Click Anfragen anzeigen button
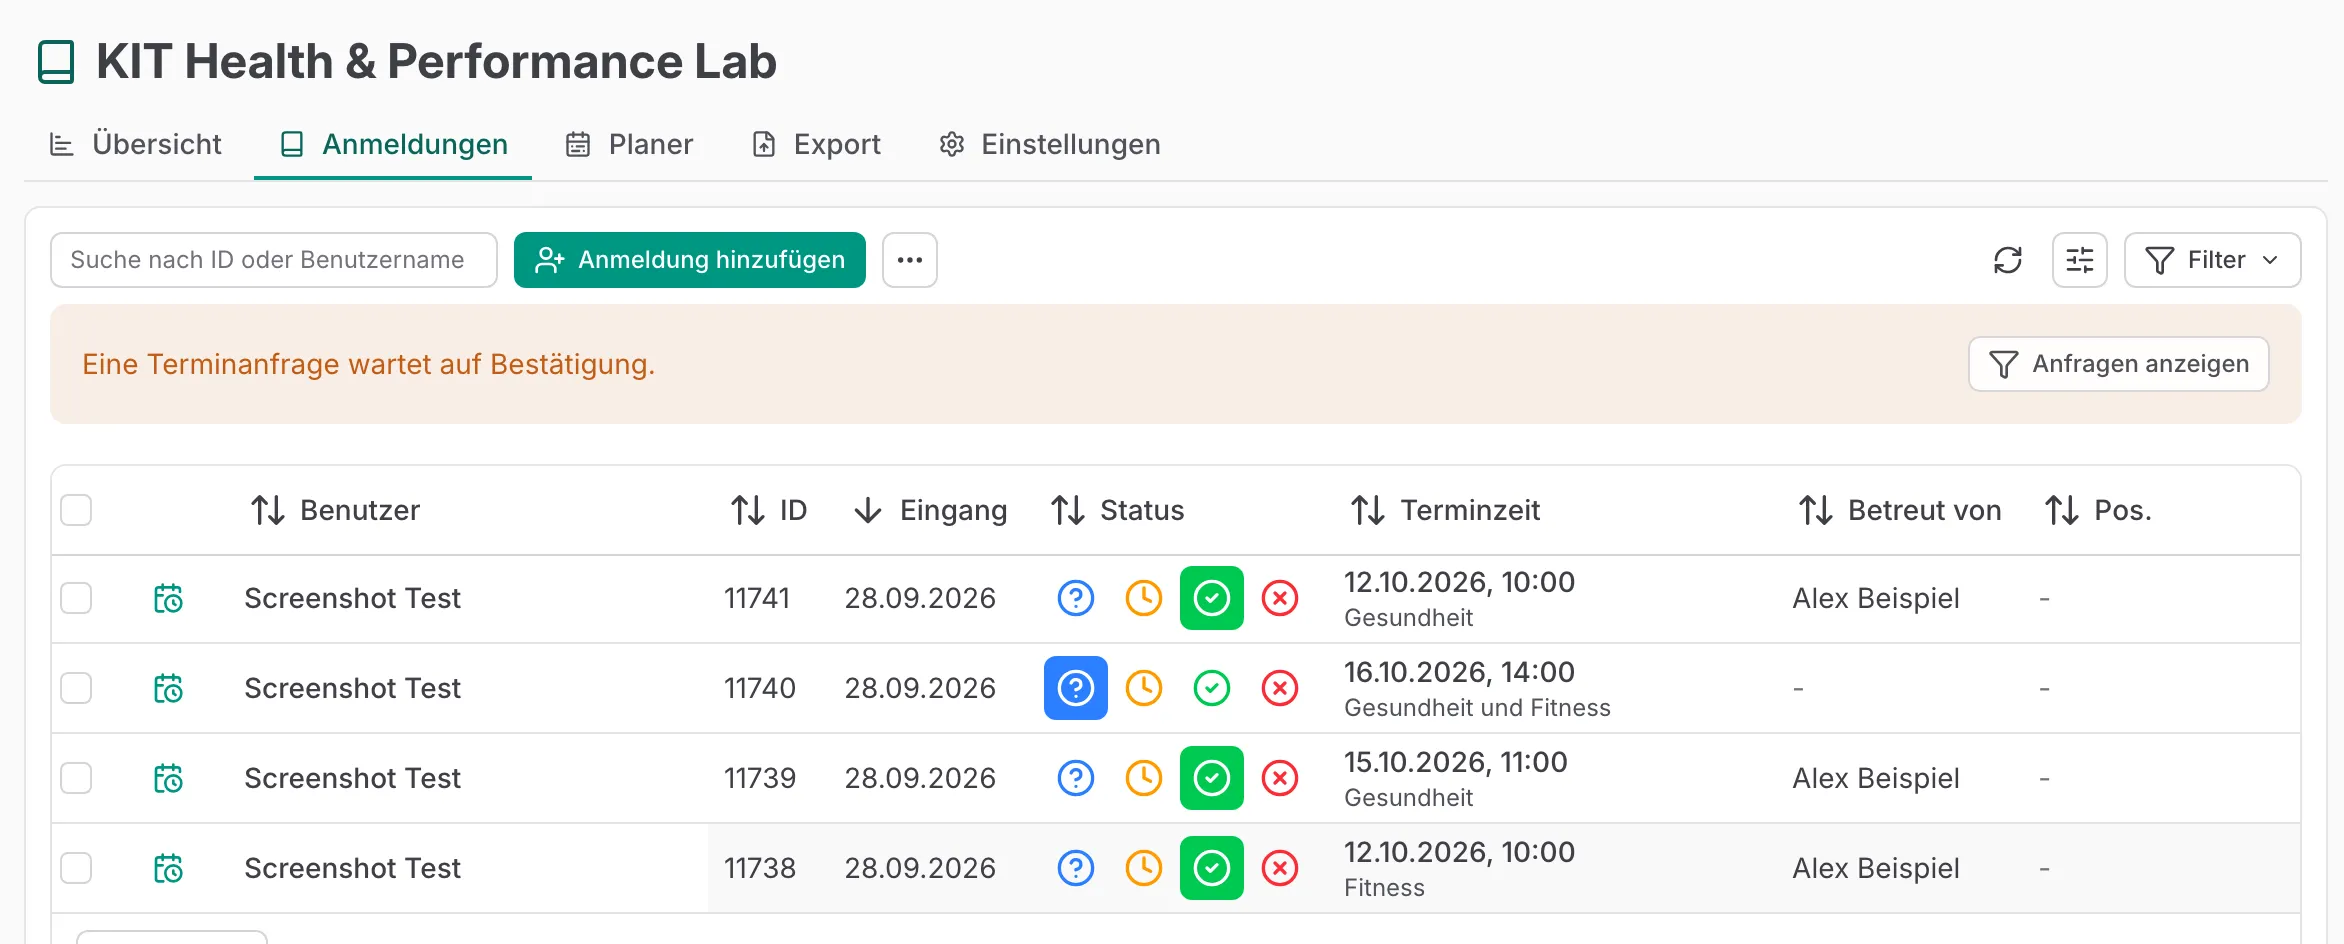 (2118, 364)
